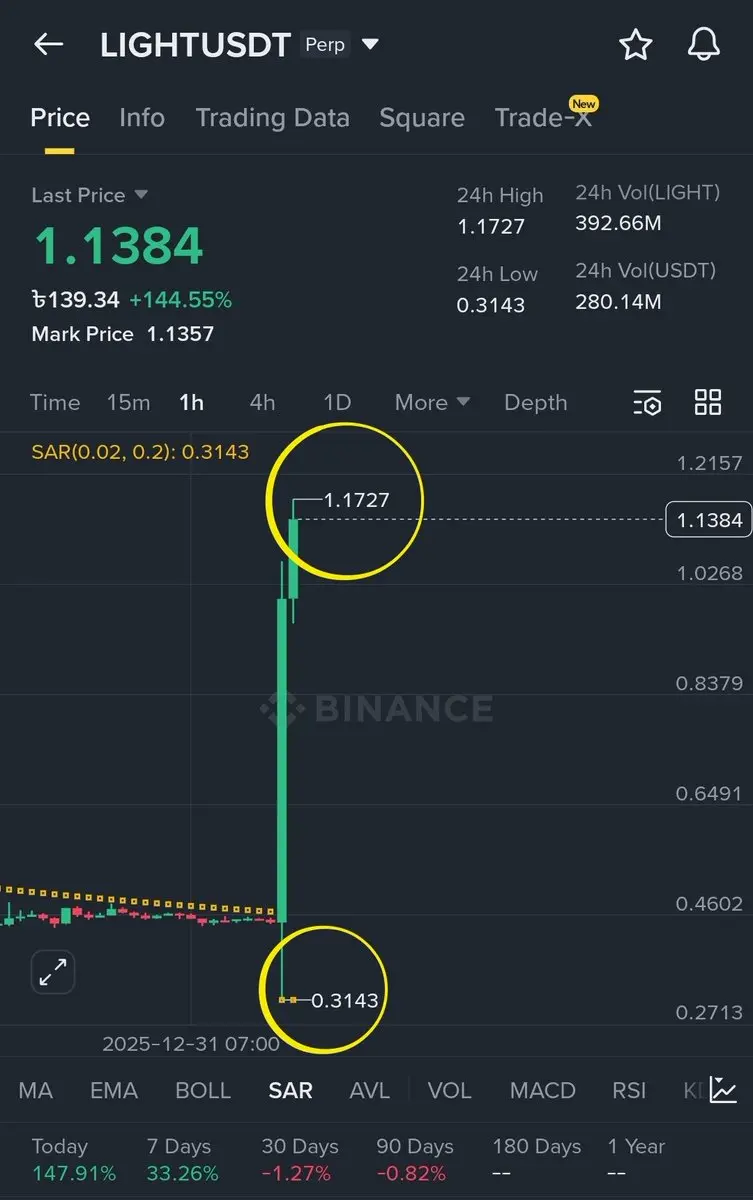Viewport: 753px width, 1200px height.
Task: Tap the 0.3143 low price marker on chart
Action: coord(345,1000)
